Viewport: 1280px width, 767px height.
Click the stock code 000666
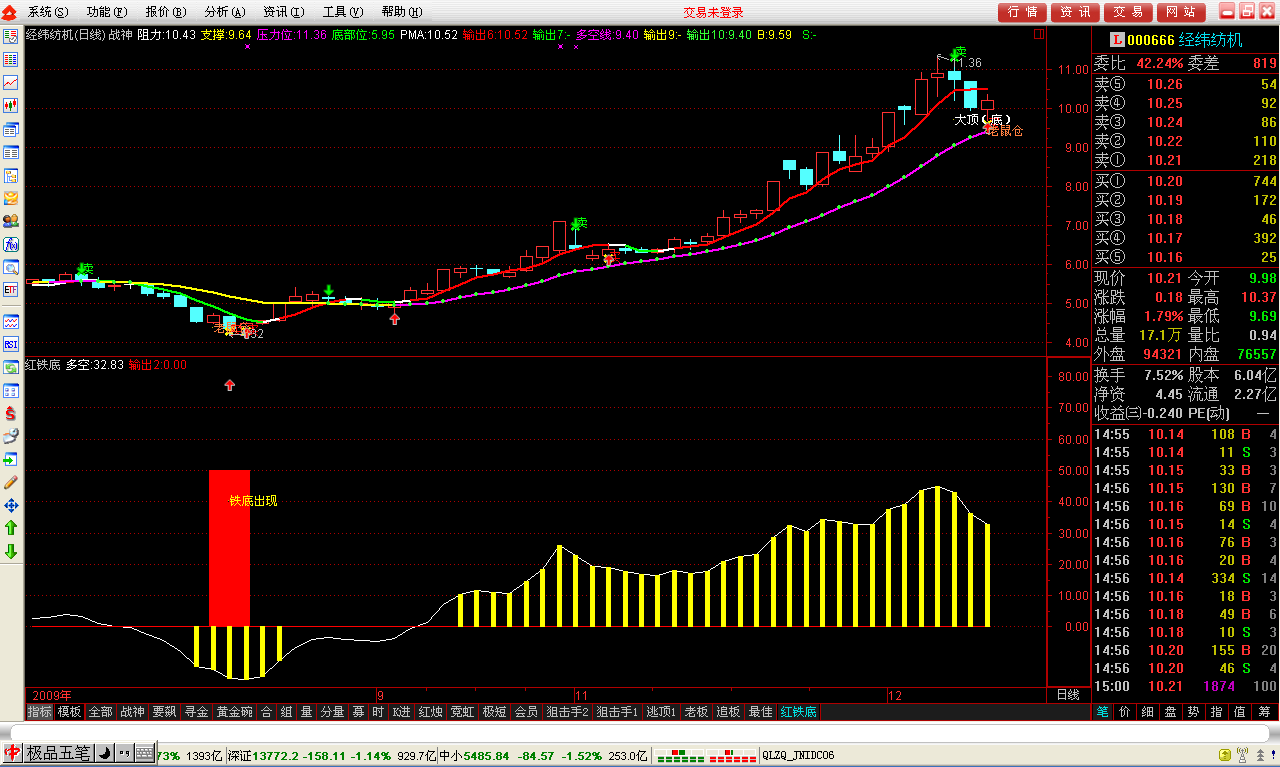[1149, 40]
